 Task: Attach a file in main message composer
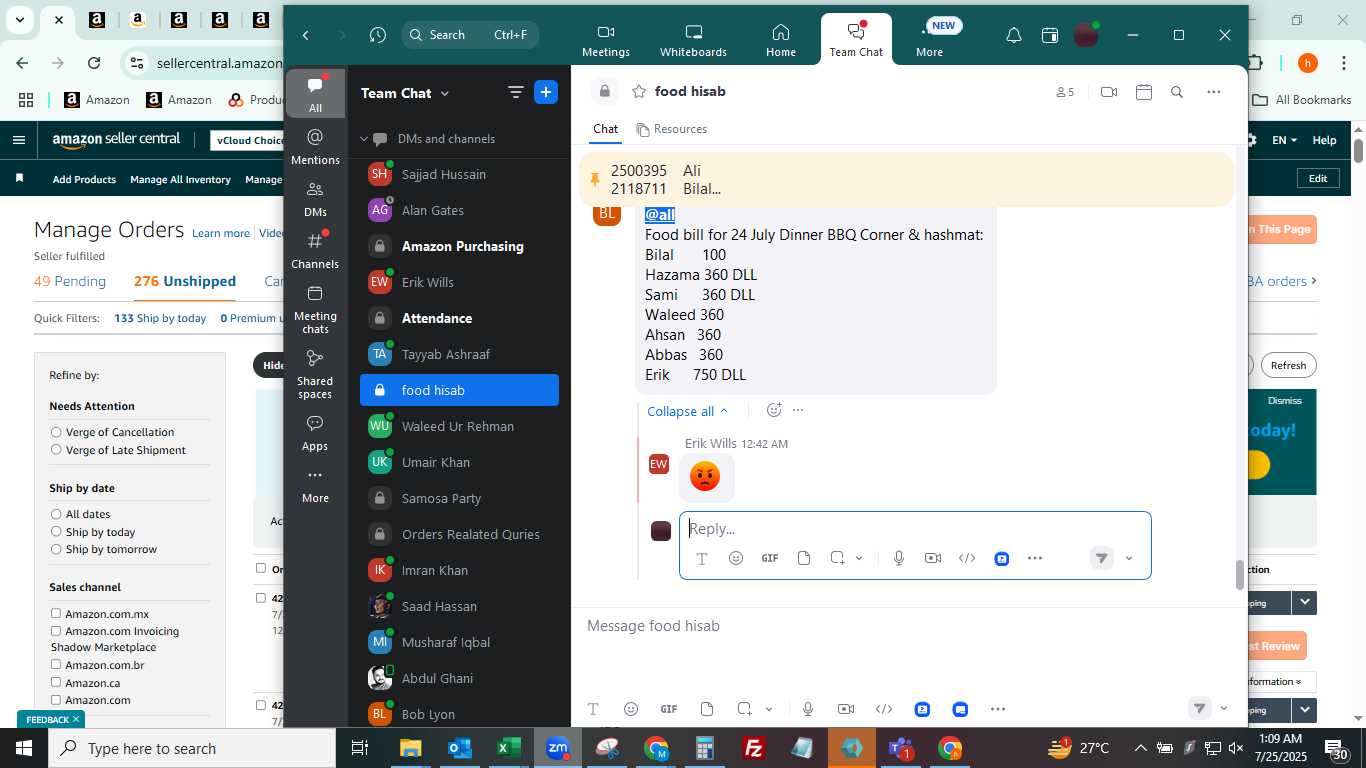707,709
